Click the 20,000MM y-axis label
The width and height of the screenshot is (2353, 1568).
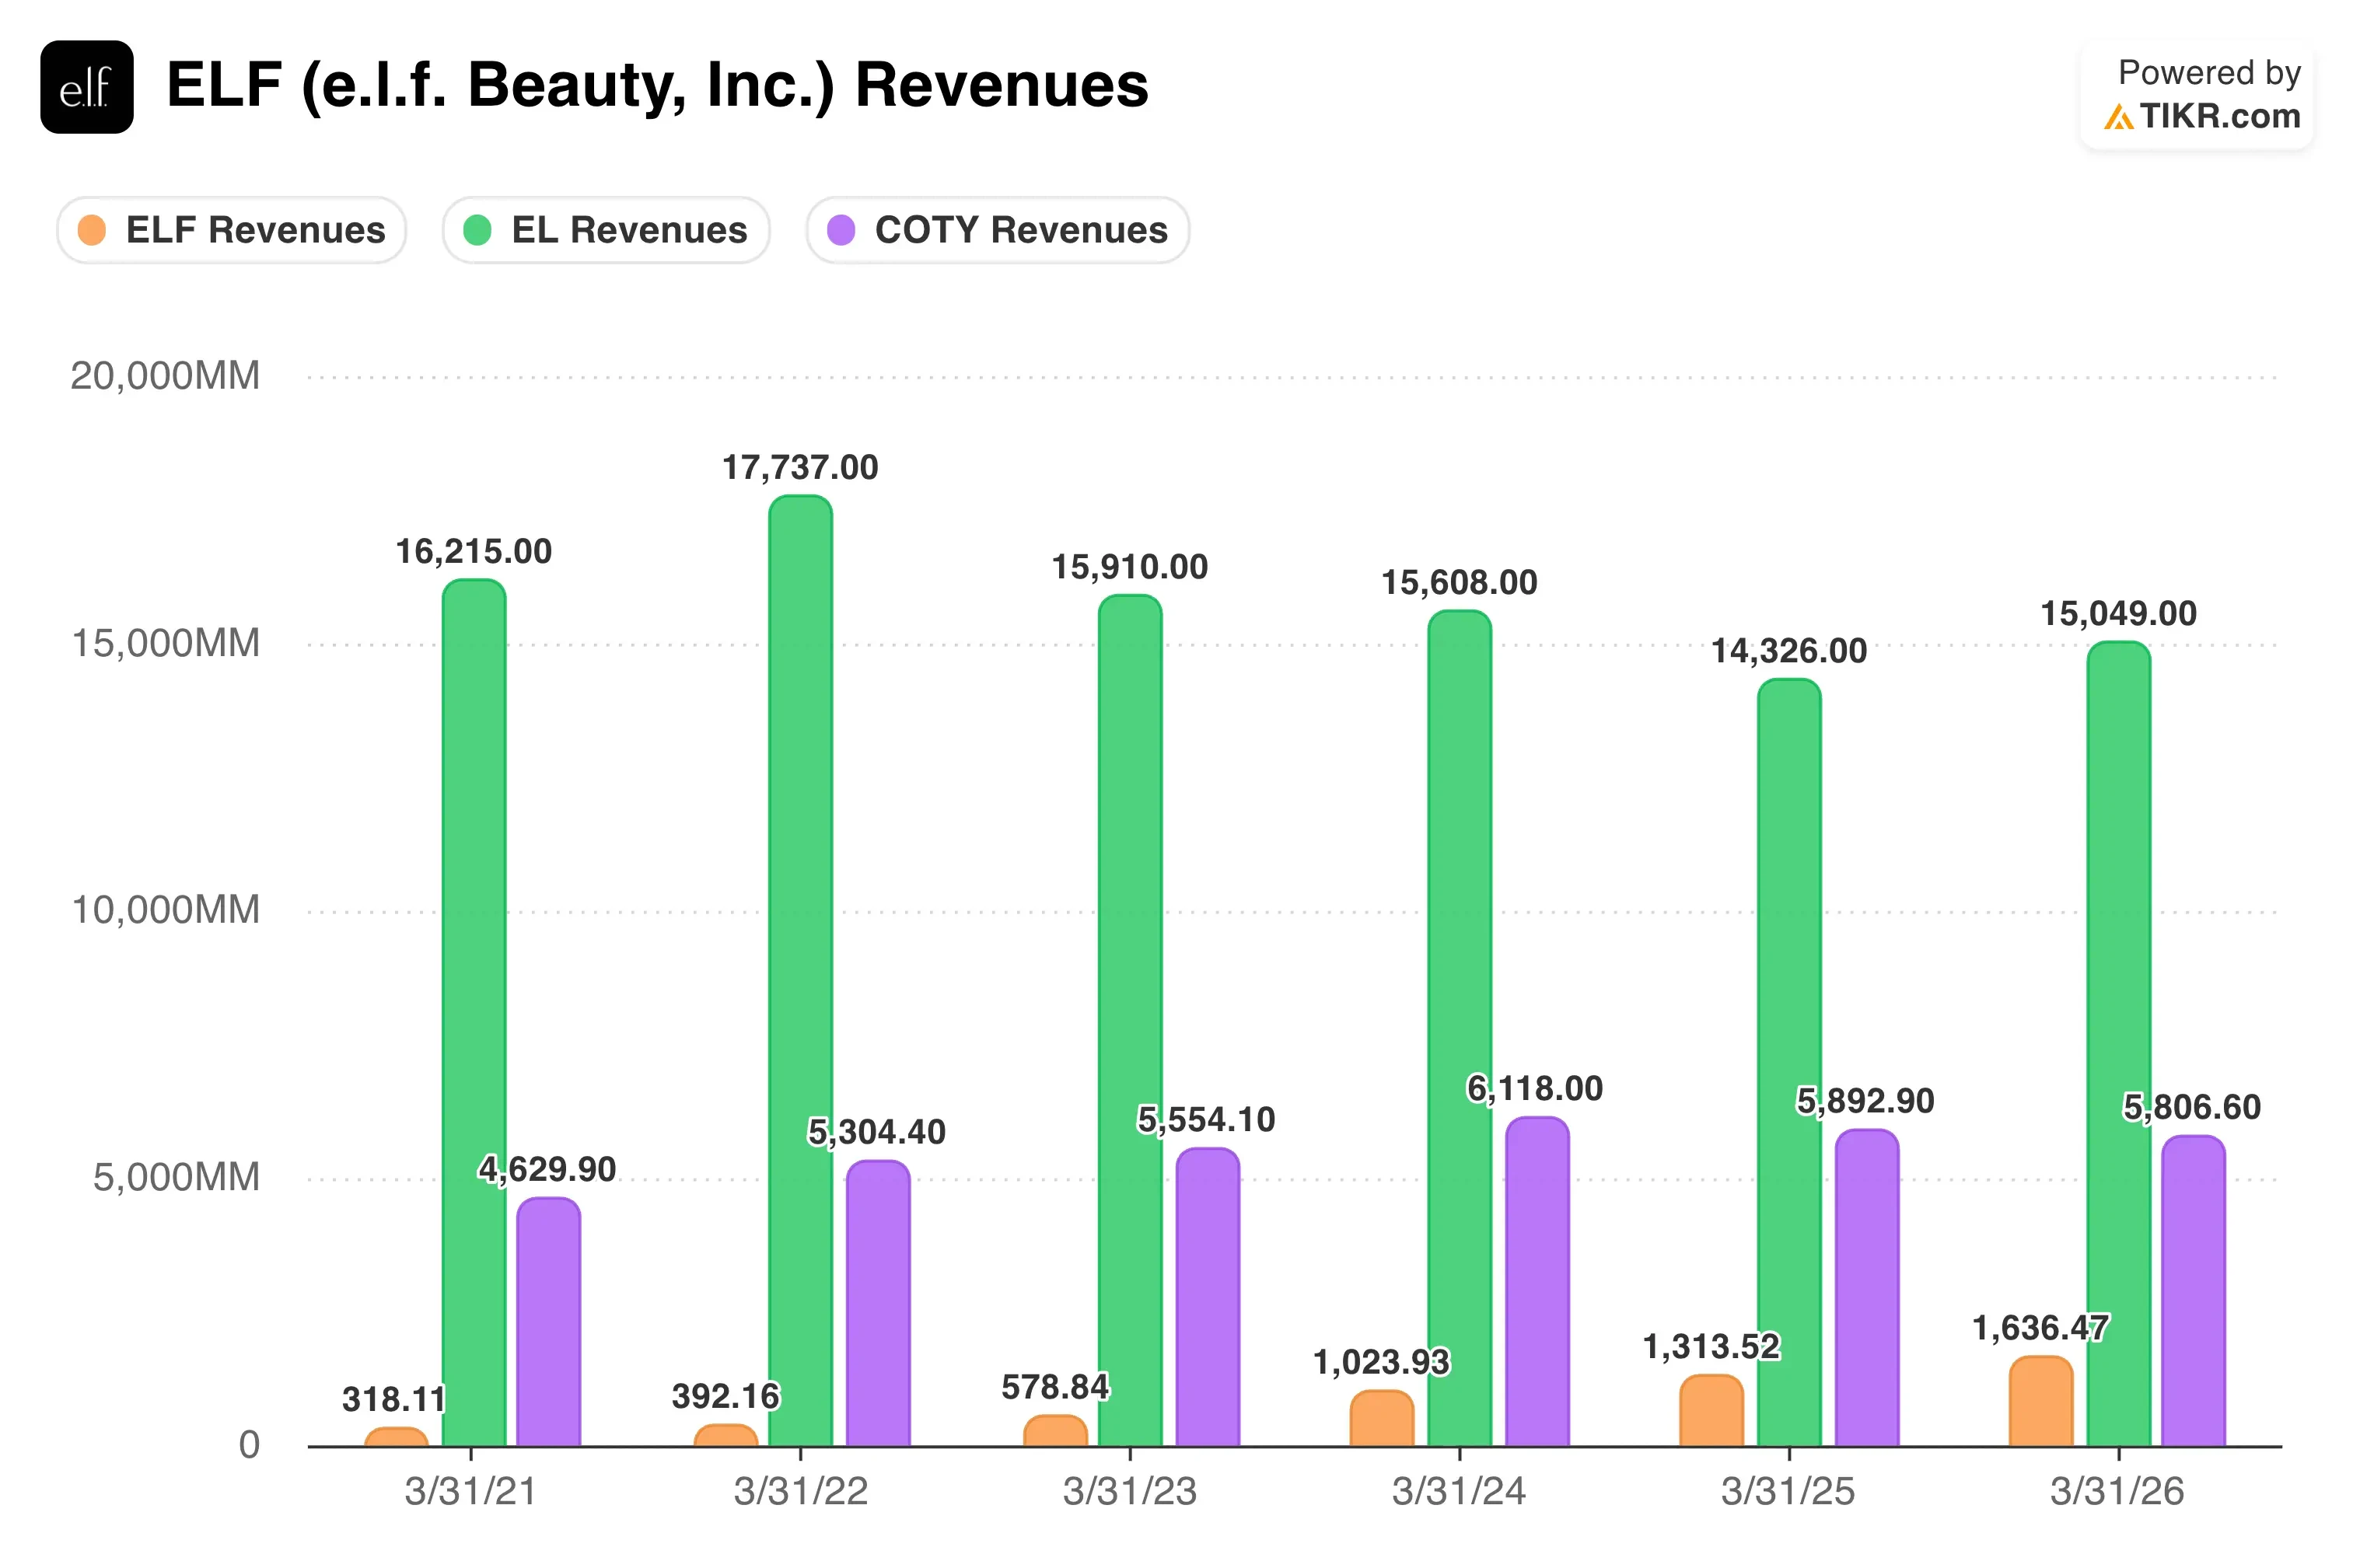165,376
